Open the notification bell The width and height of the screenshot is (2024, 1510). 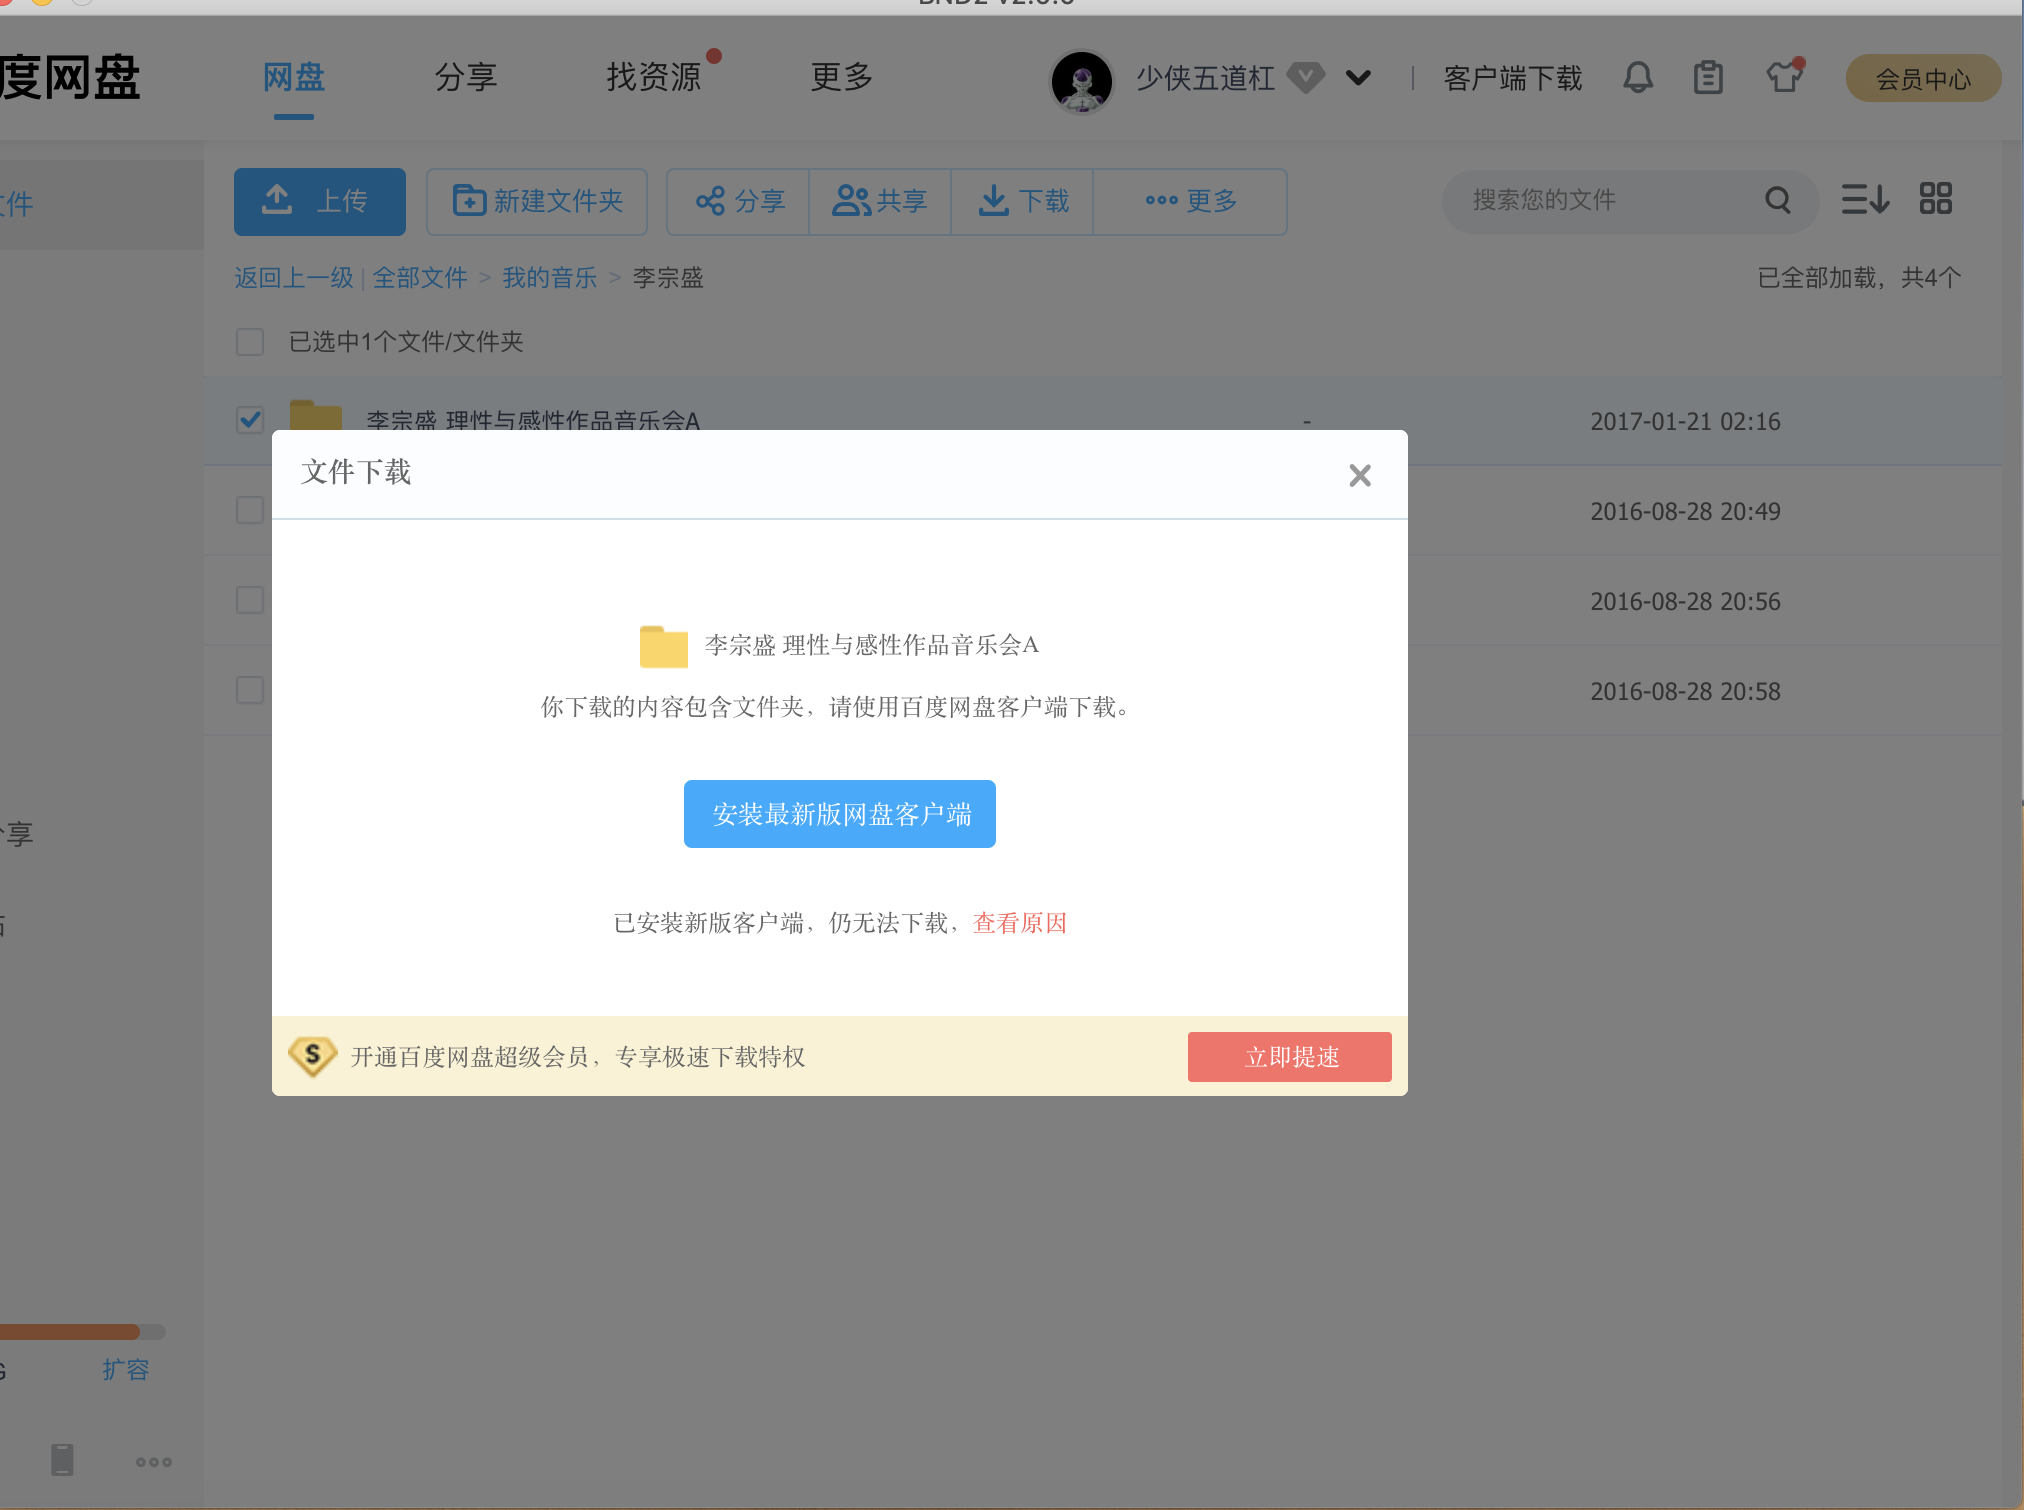(x=1638, y=78)
